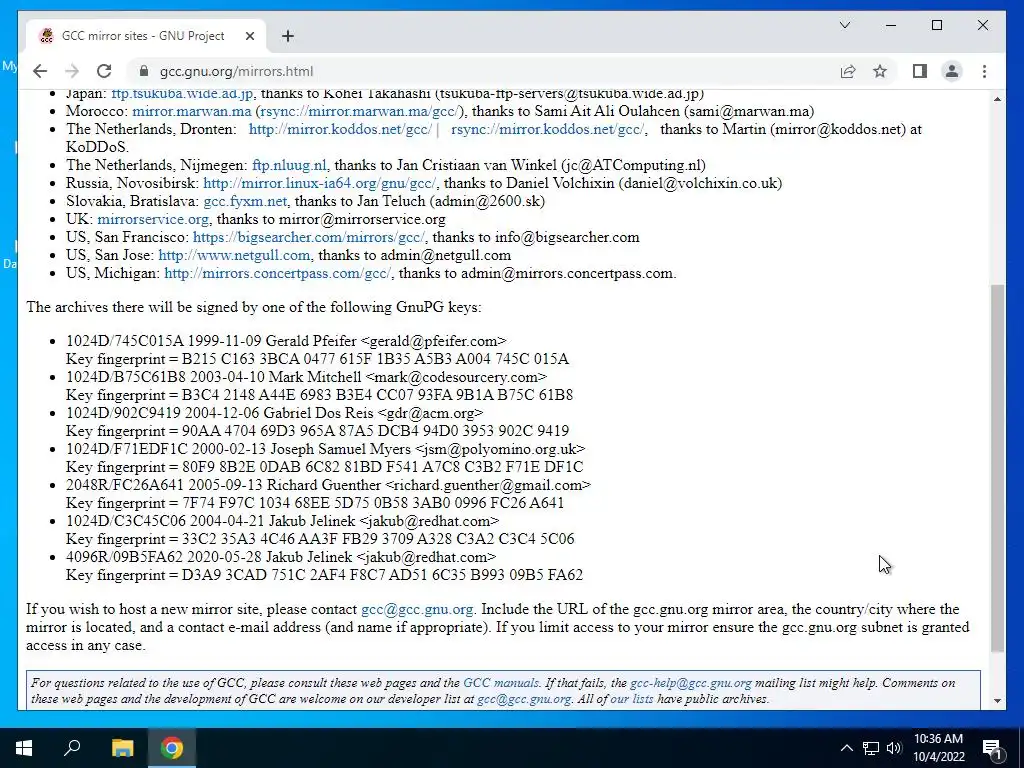Click the Joseph Samuel Myers key entry
The width and height of the screenshot is (1024, 768).
click(x=325, y=449)
